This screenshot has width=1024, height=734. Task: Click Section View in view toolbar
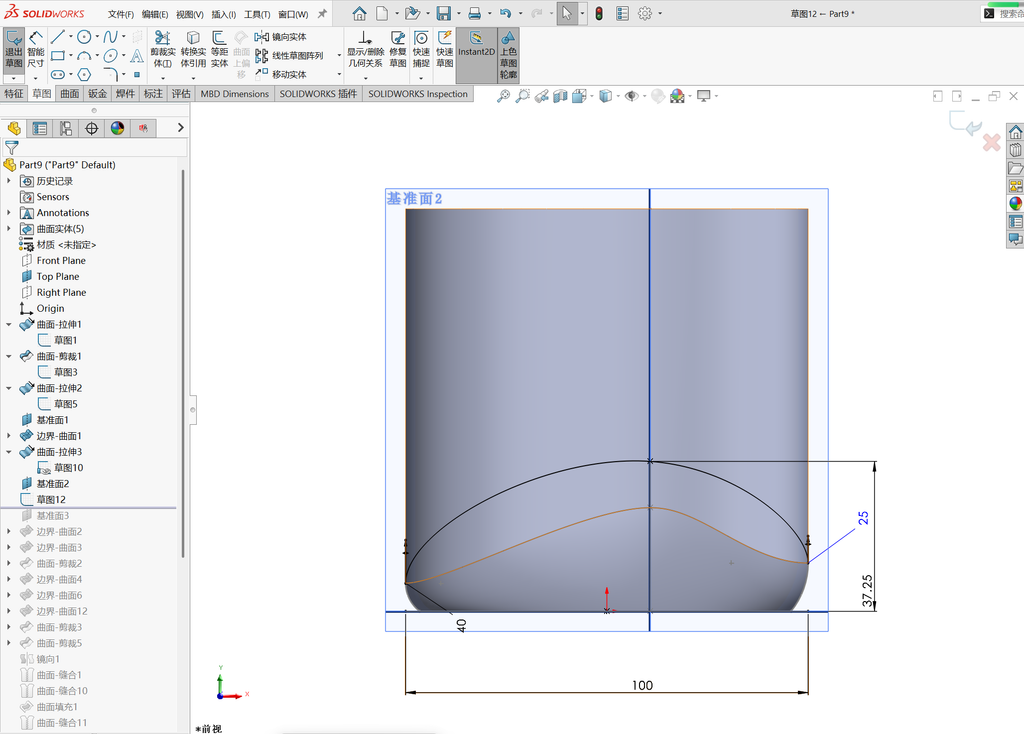[560, 96]
